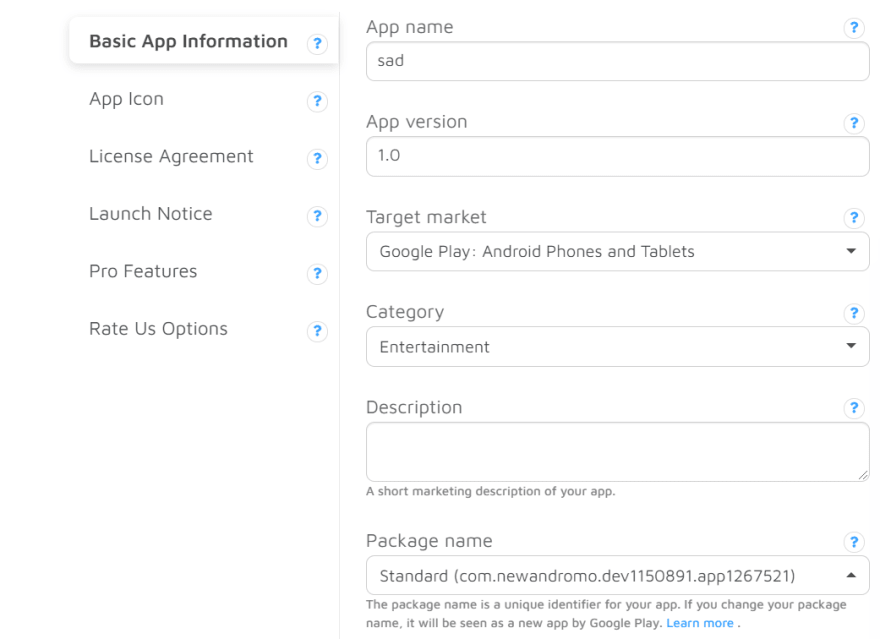Open help icon next to App Icon

[317, 101]
